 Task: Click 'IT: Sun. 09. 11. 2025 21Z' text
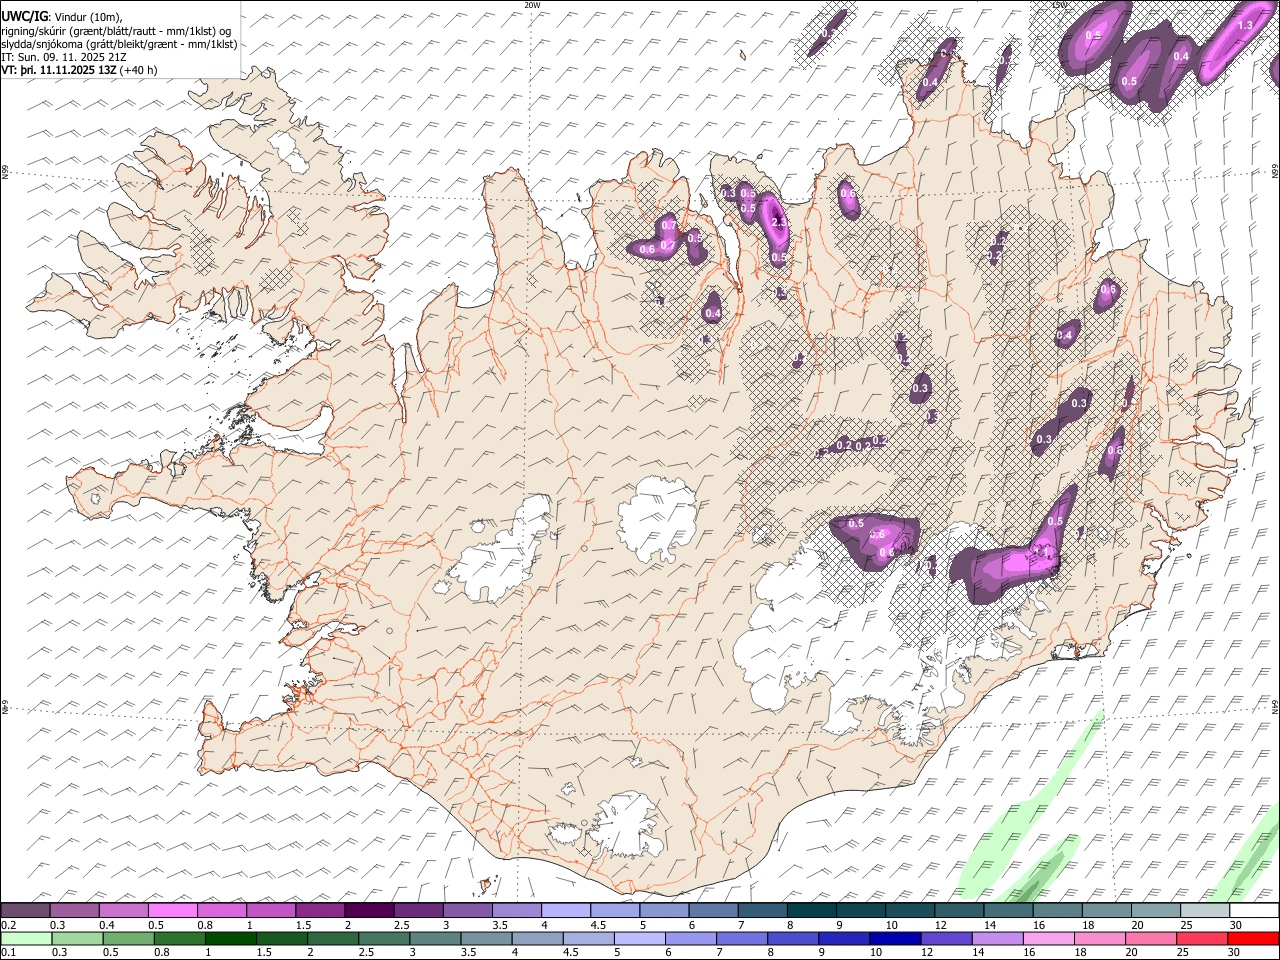(x=63, y=57)
